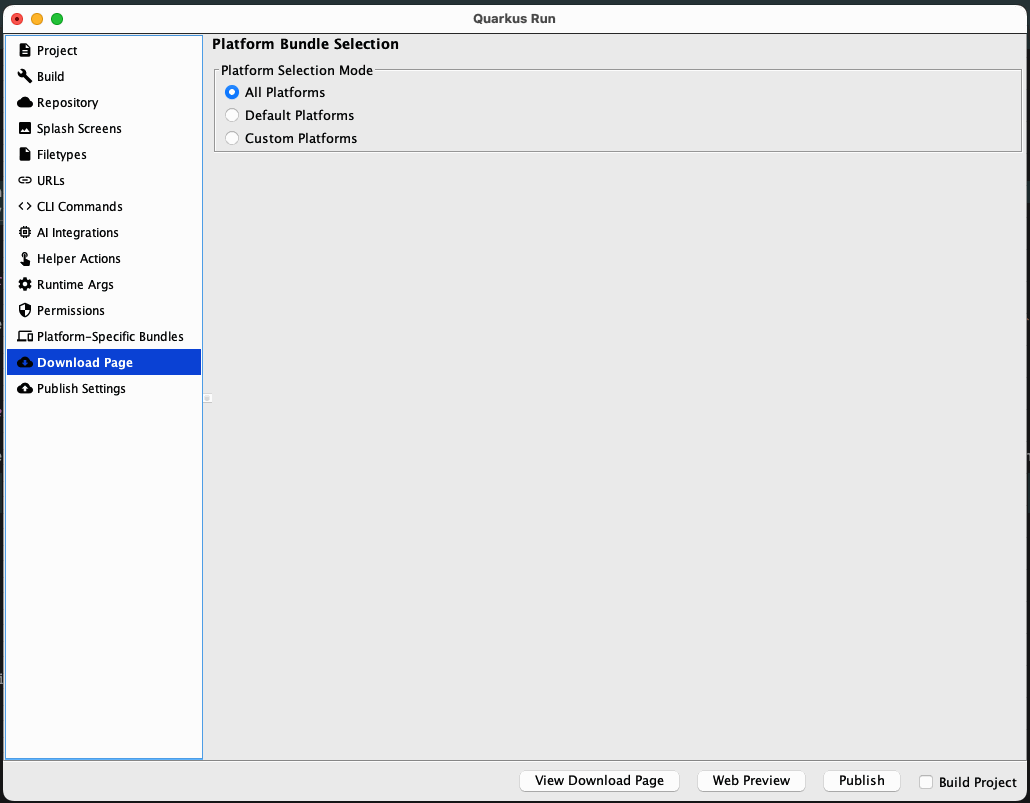Screen dimensions: 1030x803
Task: Choose the Default Platforms option
Action: 232,115
